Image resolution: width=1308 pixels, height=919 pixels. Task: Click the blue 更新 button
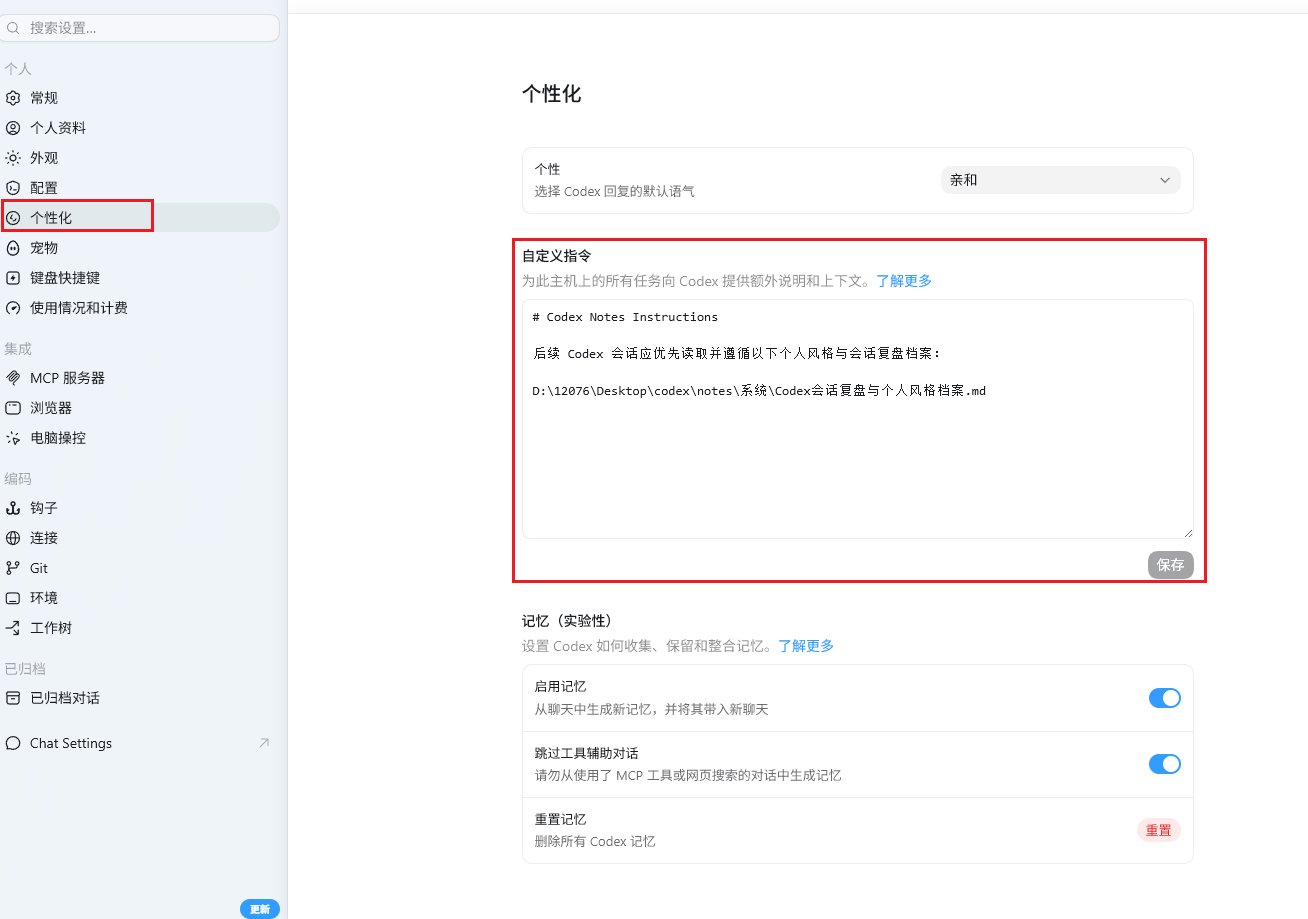click(260, 909)
